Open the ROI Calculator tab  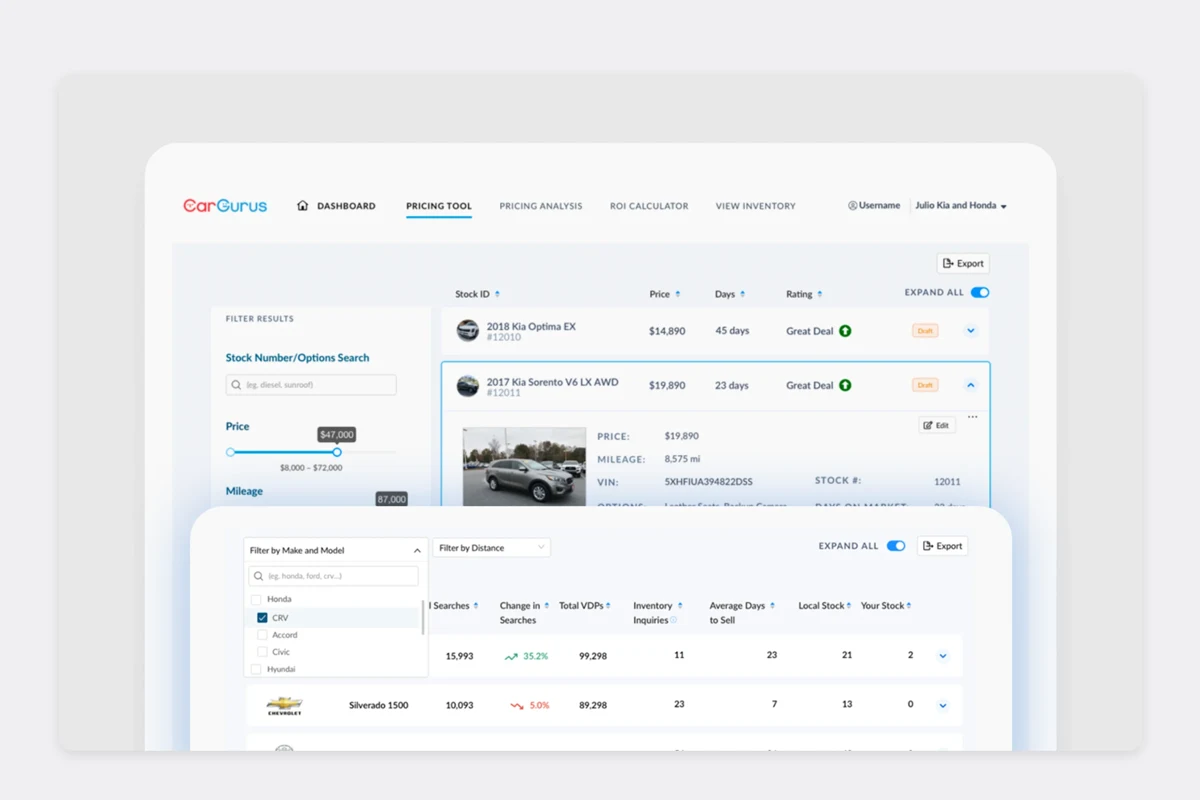coord(649,206)
